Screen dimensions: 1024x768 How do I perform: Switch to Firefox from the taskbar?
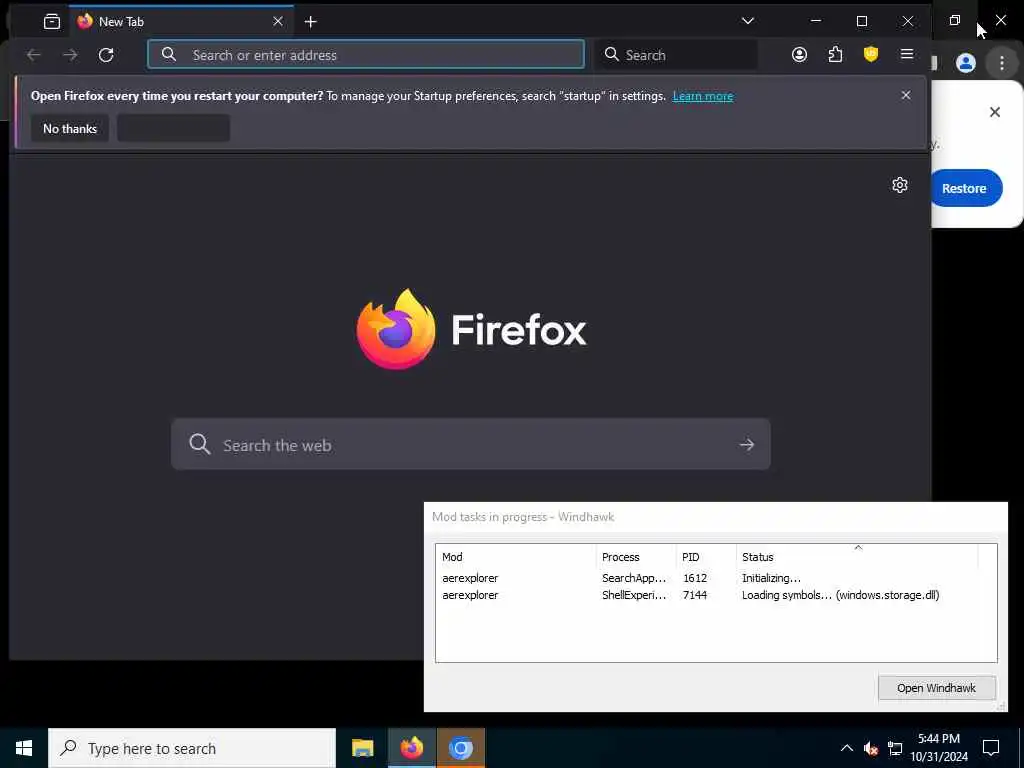(411, 748)
